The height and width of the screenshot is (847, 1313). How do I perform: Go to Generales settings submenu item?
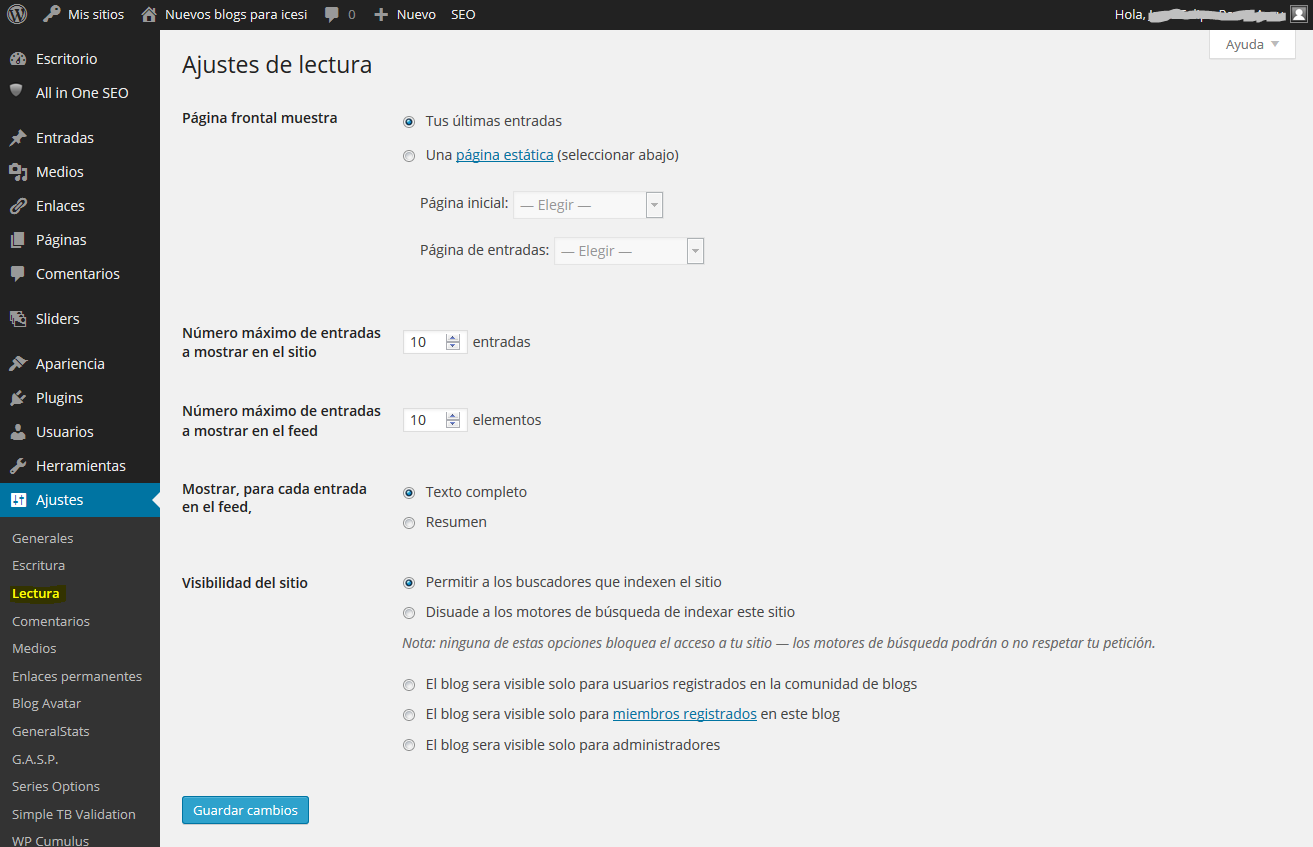(43, 538)
